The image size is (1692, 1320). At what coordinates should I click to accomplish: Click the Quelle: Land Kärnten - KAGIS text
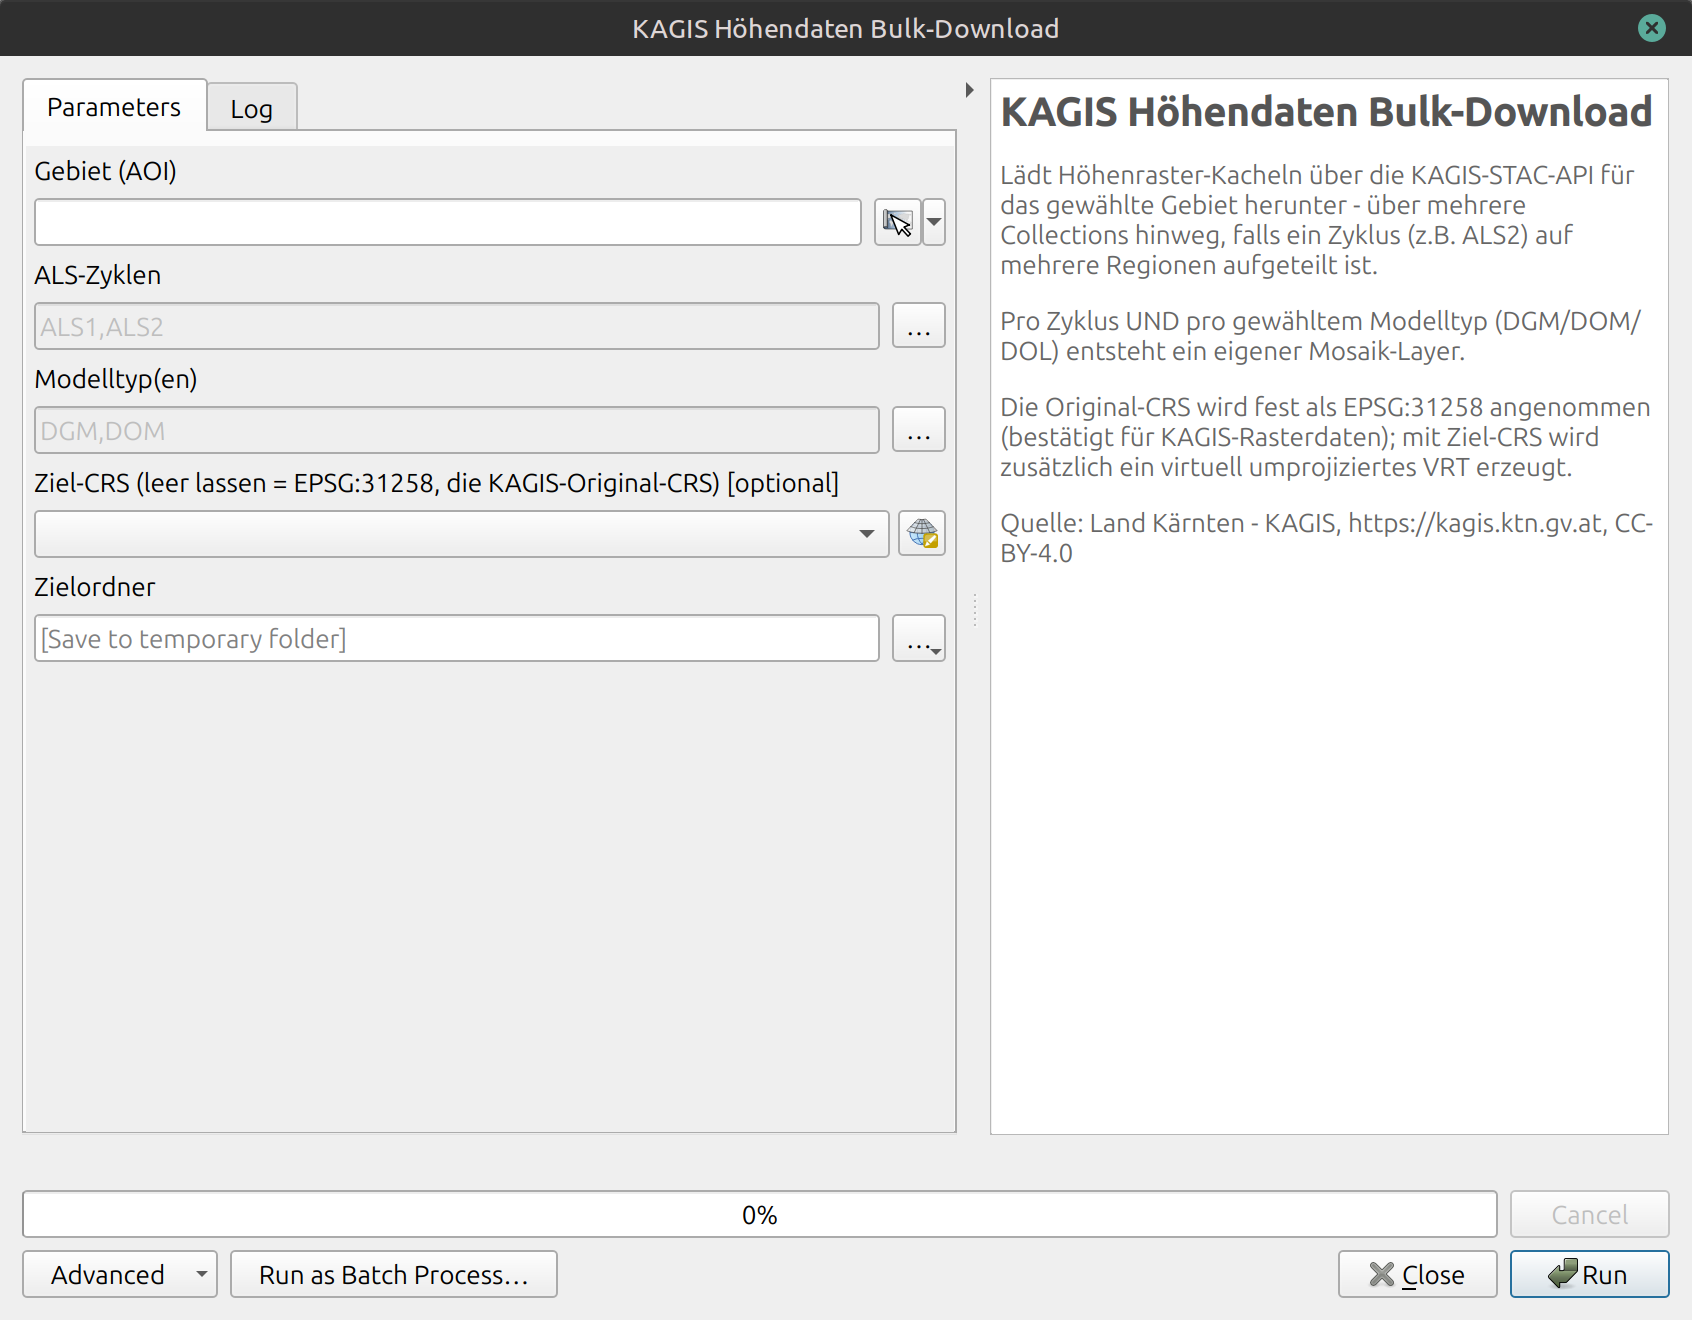coord(1326,538)
